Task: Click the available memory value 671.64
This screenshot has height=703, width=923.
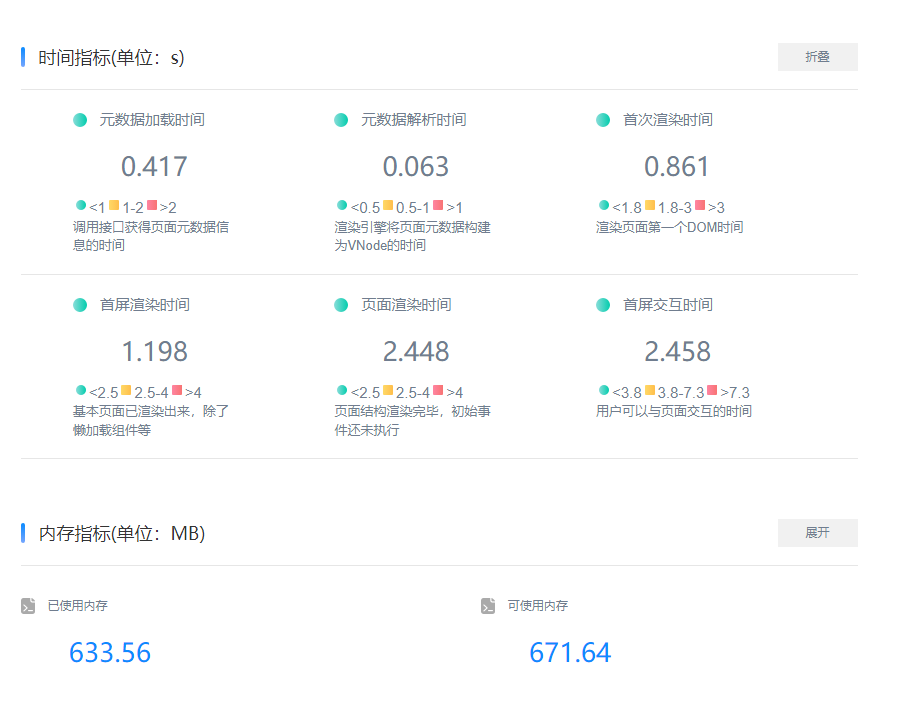Action: click(x=570, y=652)
